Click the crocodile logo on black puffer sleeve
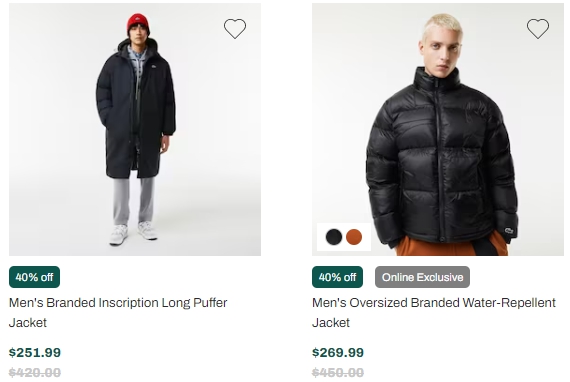This screenshot has height=382, width=570. (x=509, y=230)
